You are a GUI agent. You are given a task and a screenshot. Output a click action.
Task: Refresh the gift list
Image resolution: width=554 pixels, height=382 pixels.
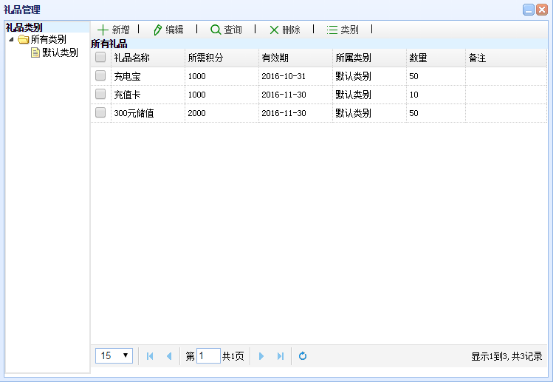(302, 356)
